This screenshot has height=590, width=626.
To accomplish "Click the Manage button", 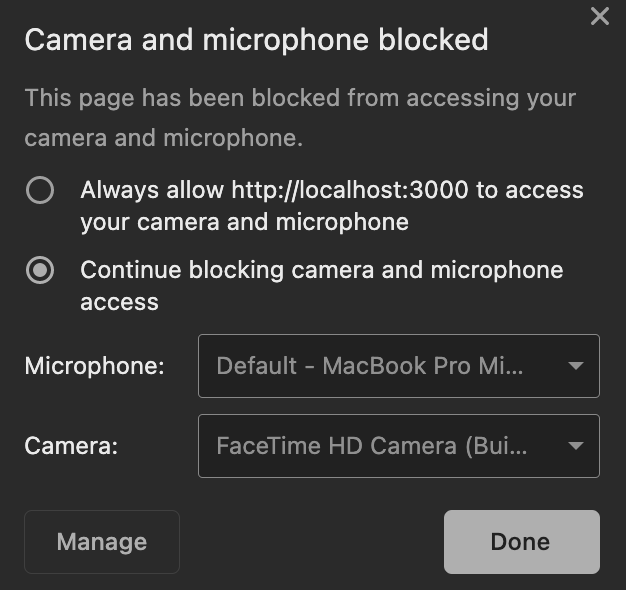I will click(x=102, y=542).
